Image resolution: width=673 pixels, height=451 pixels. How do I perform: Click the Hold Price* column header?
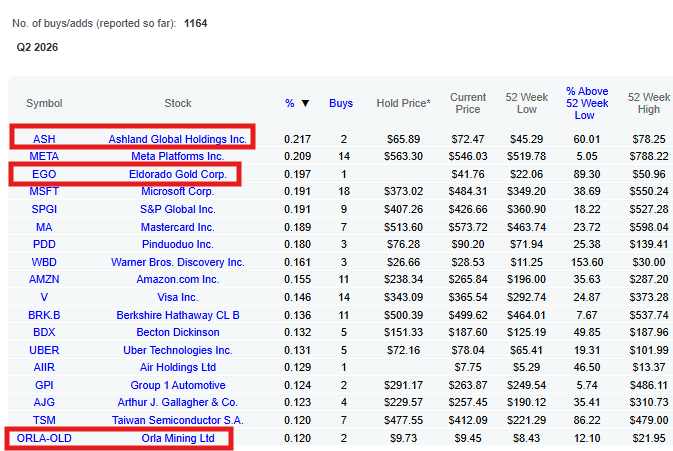[403, 103]
